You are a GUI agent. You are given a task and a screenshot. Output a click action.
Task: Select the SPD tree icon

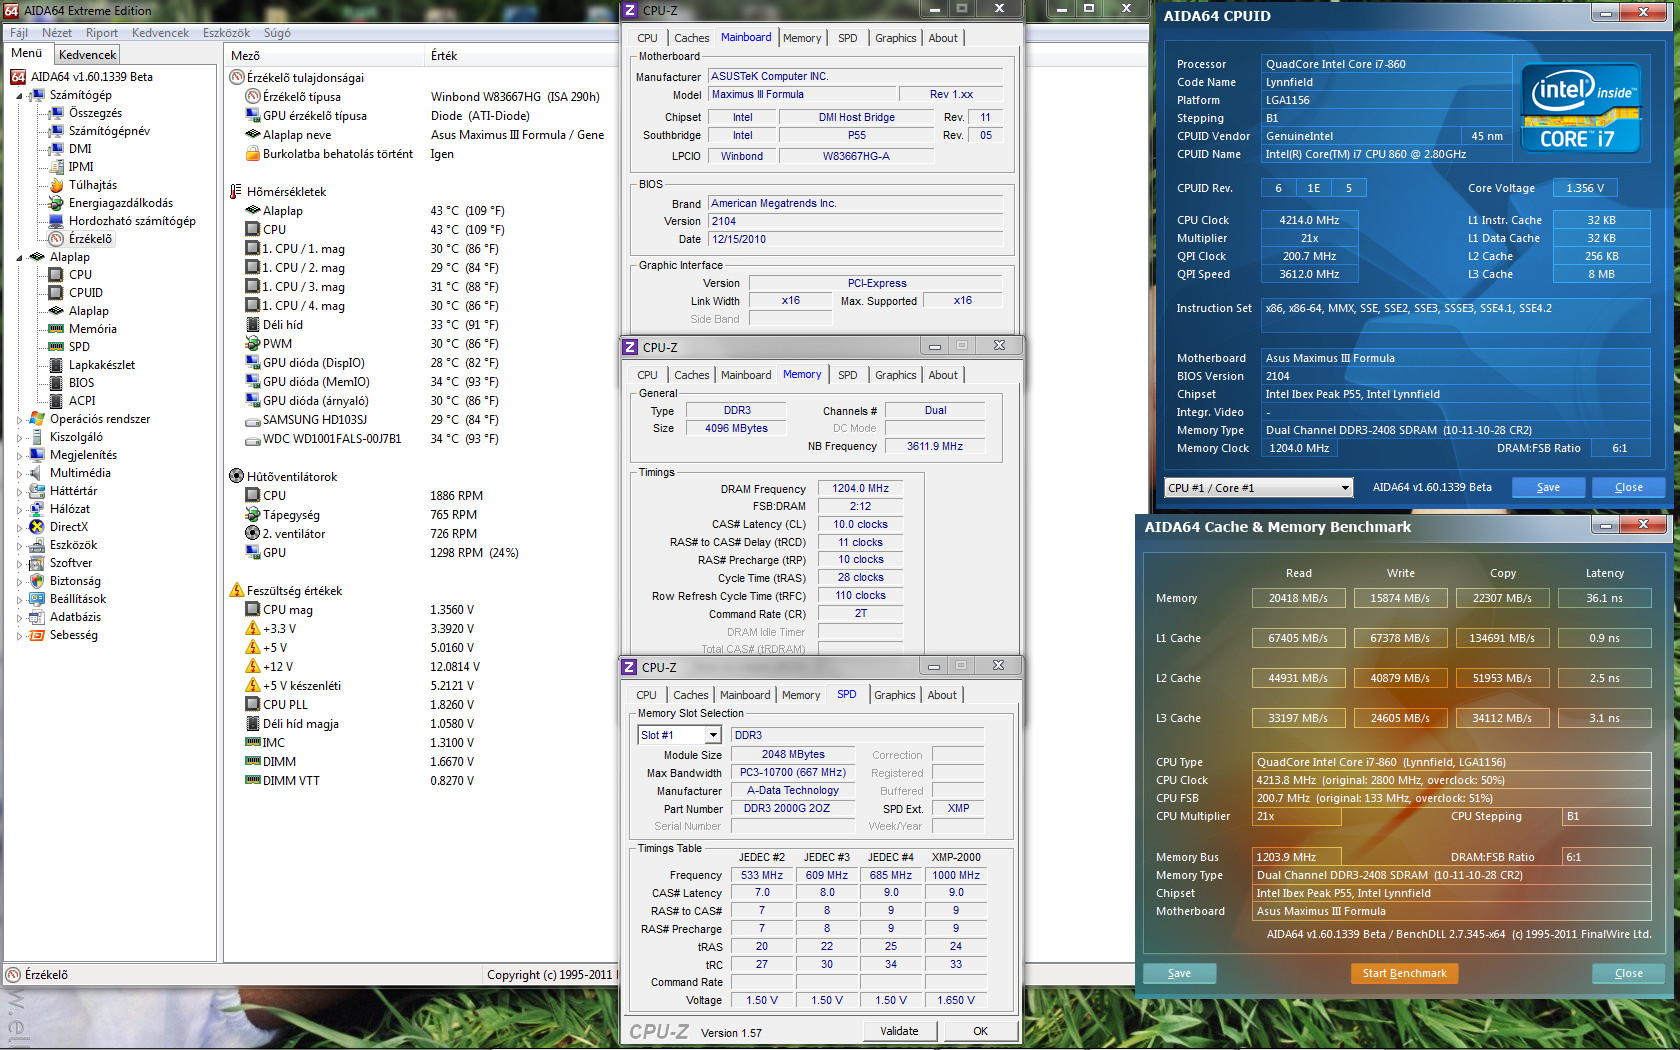(56, 347)
